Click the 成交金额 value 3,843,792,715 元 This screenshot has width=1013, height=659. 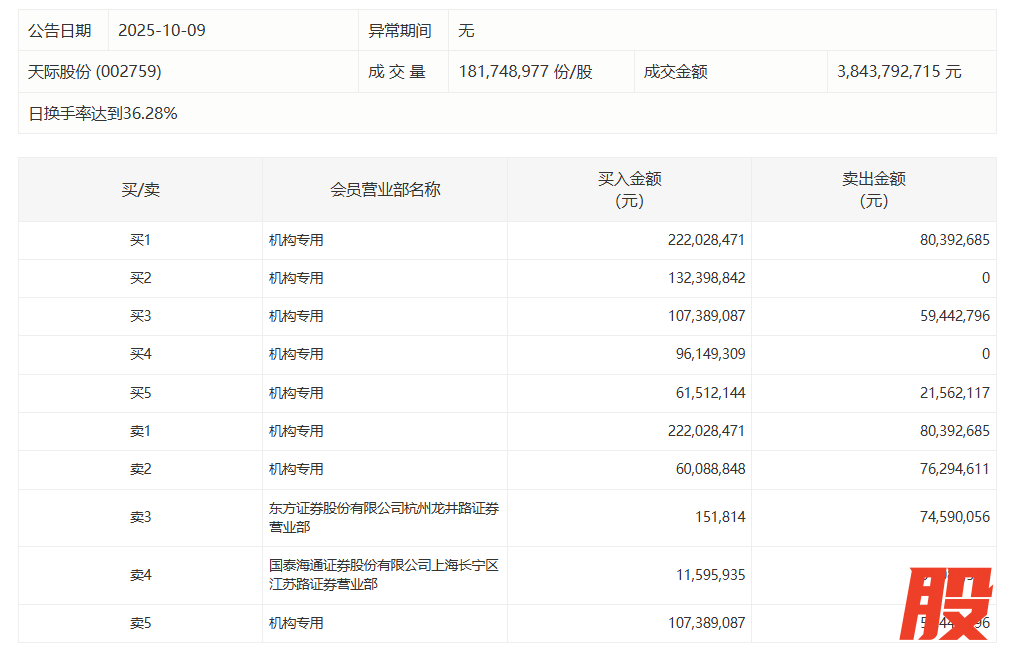click(899, 72)
